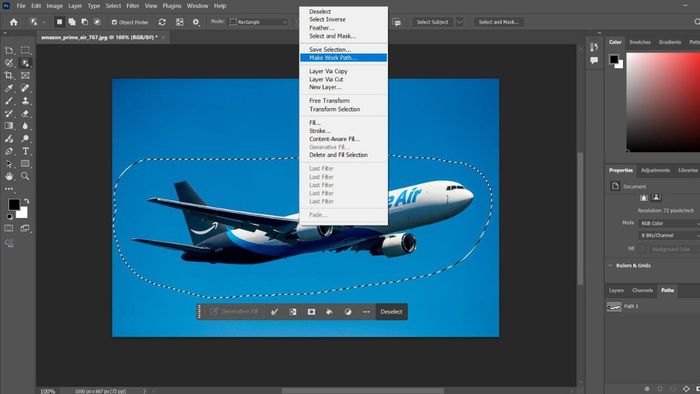Choose Layer Via Copy from menu

point(343,71)
